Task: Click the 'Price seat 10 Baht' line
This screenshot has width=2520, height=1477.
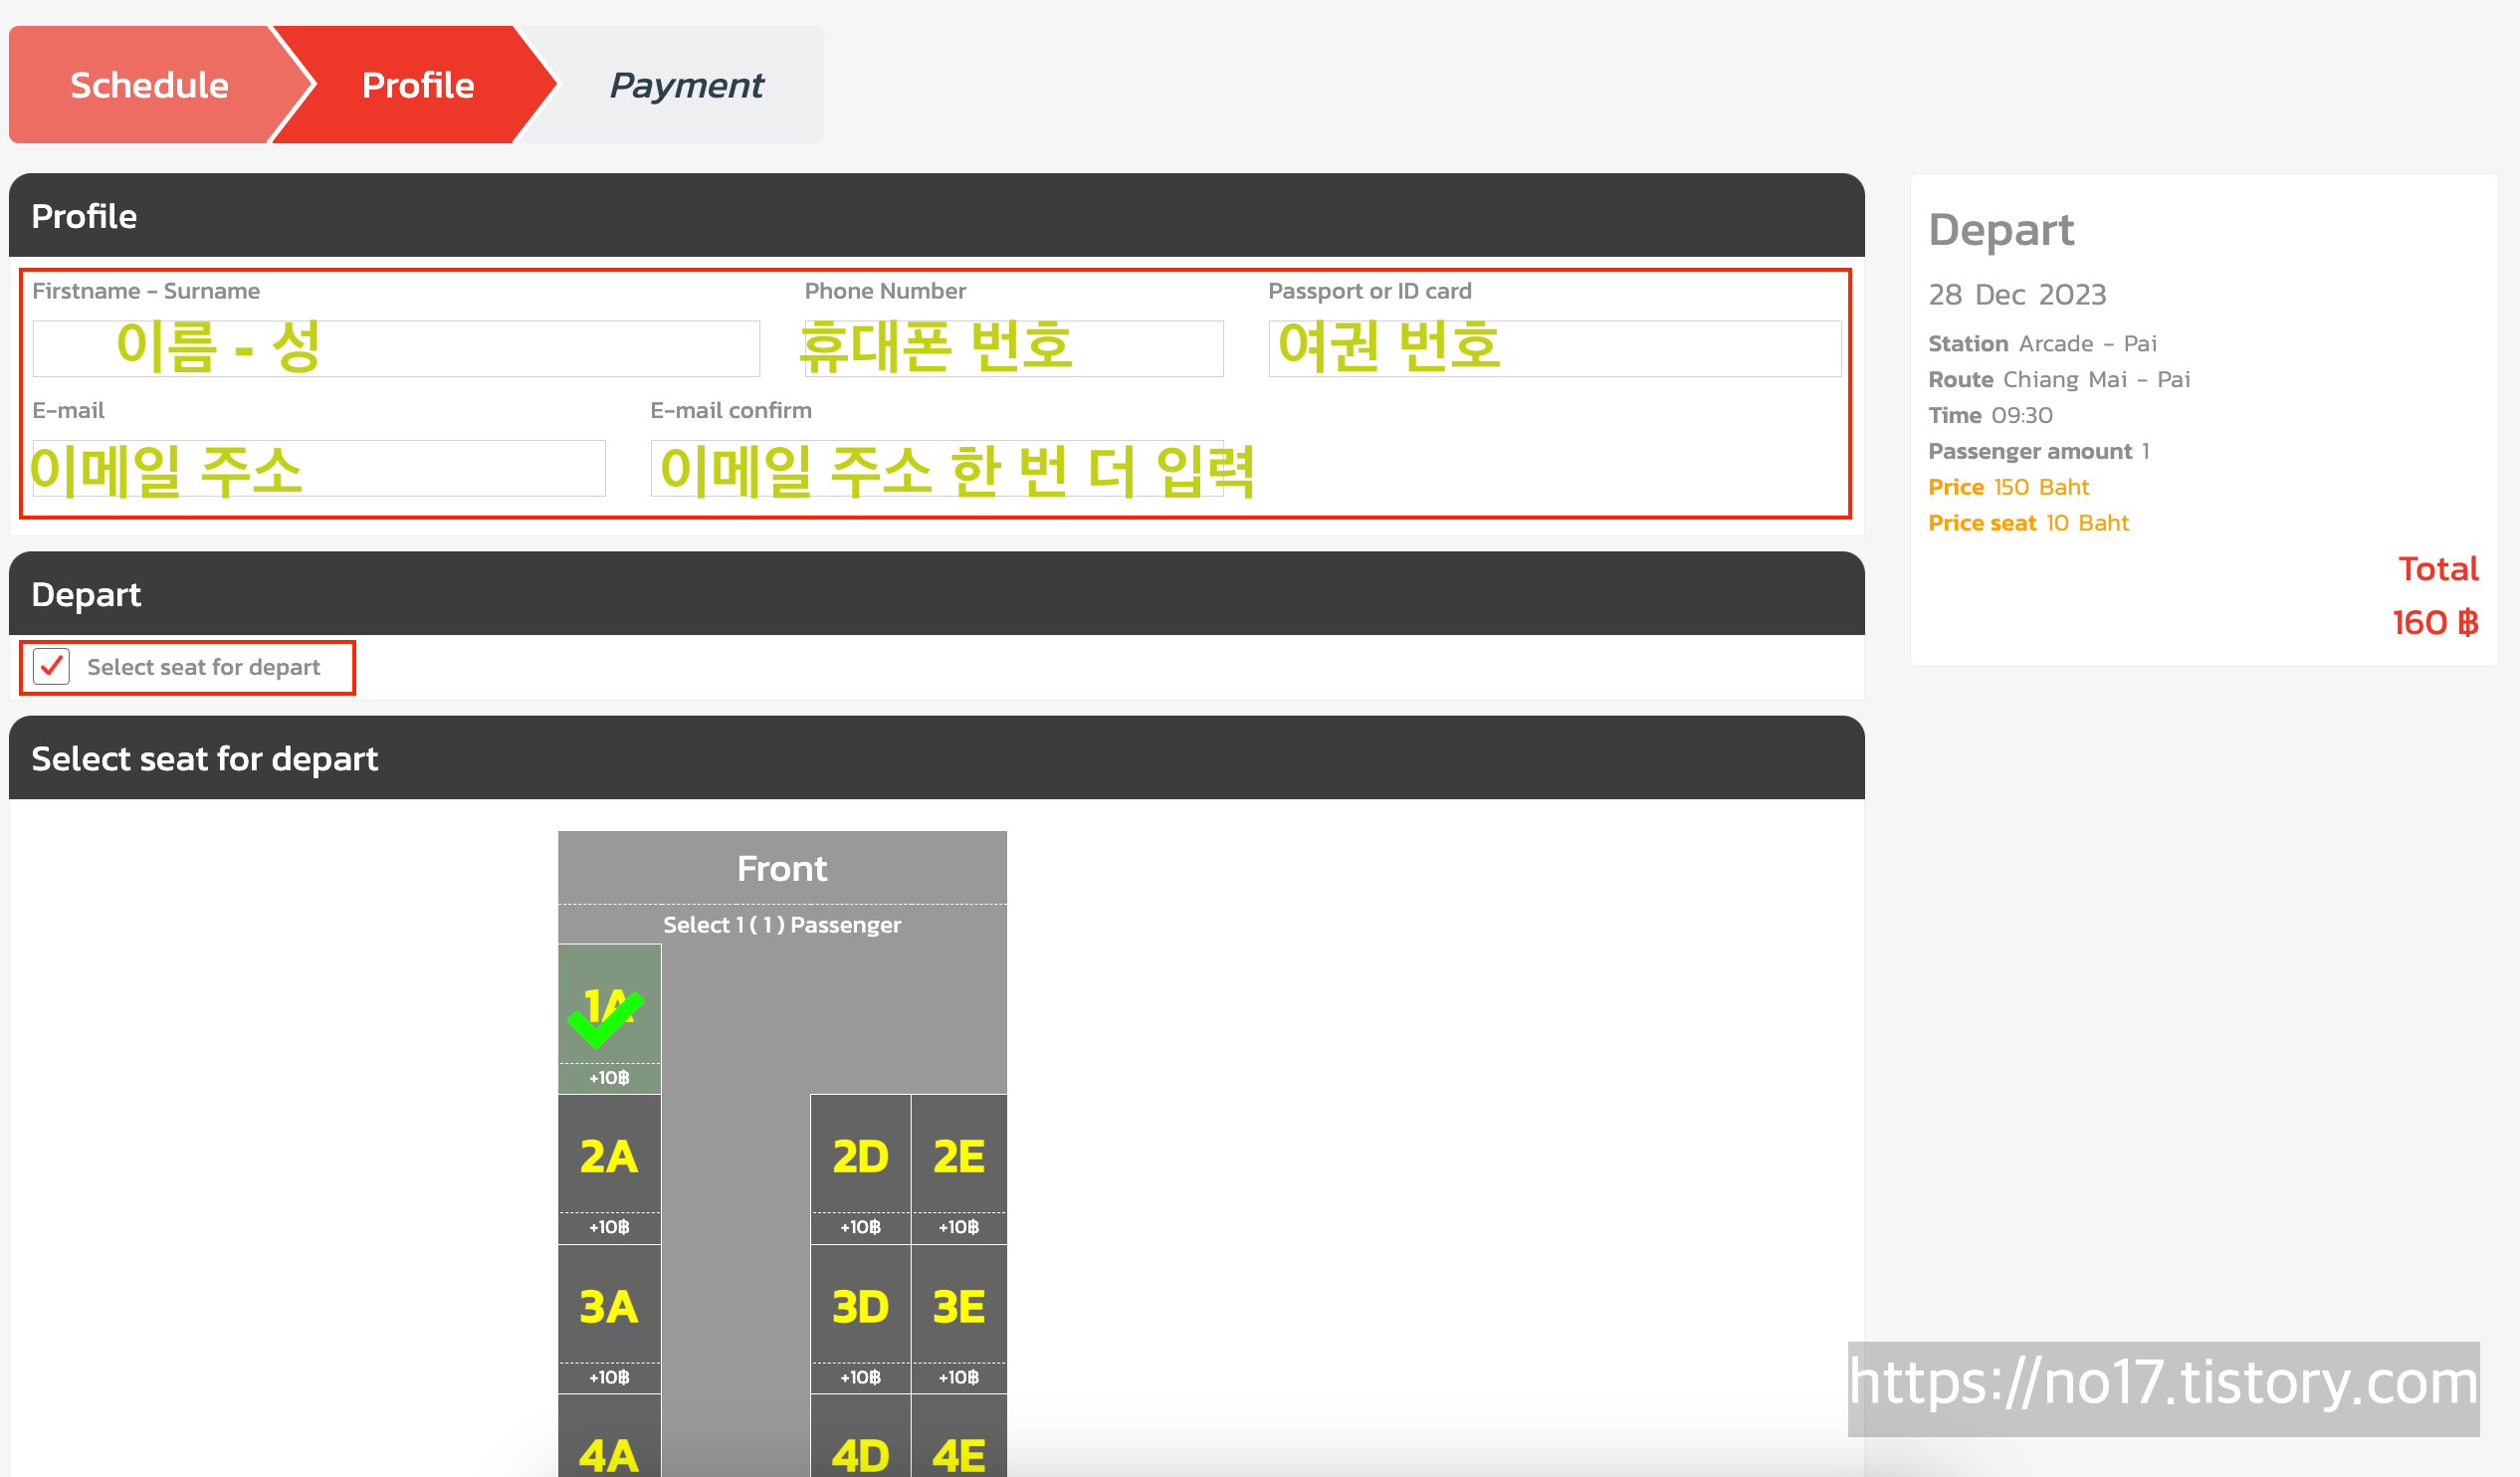Action: click(x=2028, y=523)
